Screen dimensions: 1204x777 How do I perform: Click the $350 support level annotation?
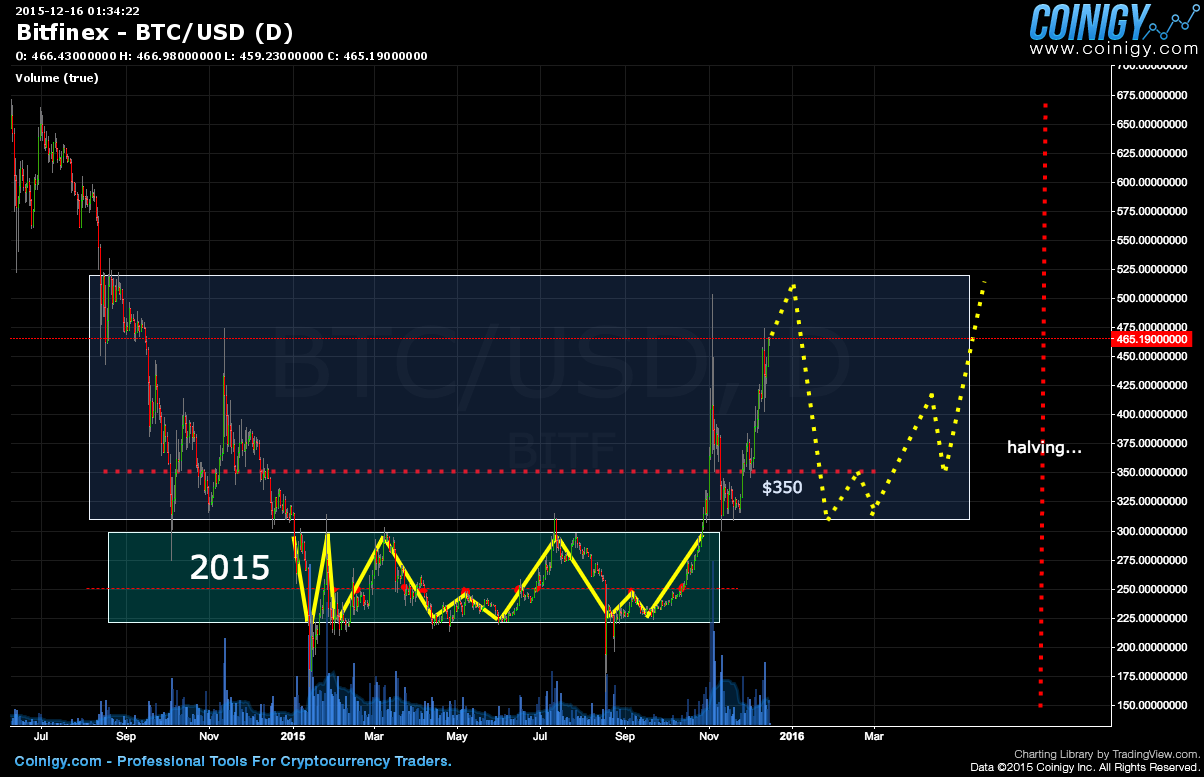(780, 488)
